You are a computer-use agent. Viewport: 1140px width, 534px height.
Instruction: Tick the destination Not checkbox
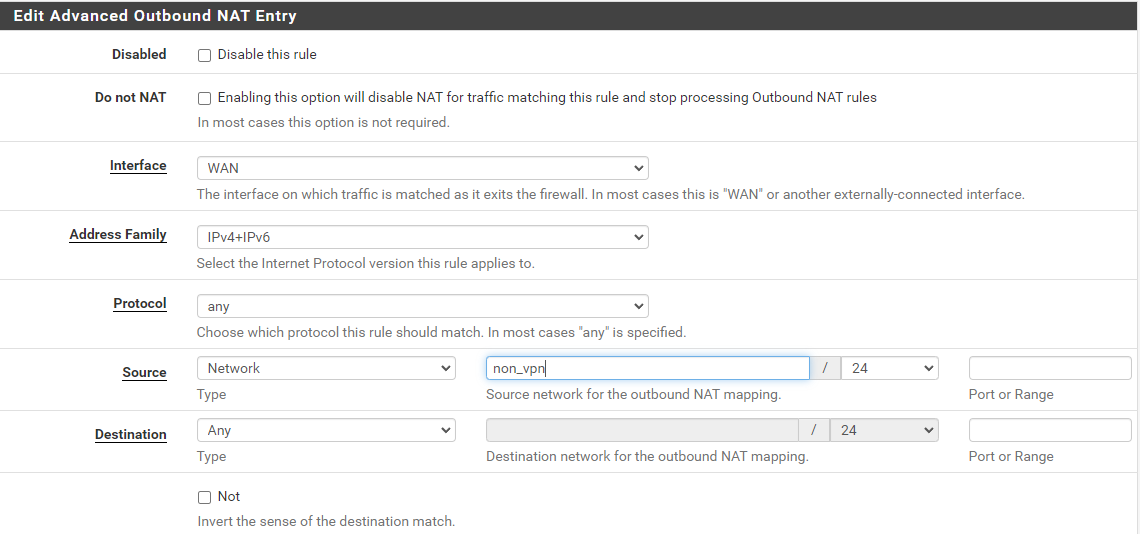(x=204, y=497)
